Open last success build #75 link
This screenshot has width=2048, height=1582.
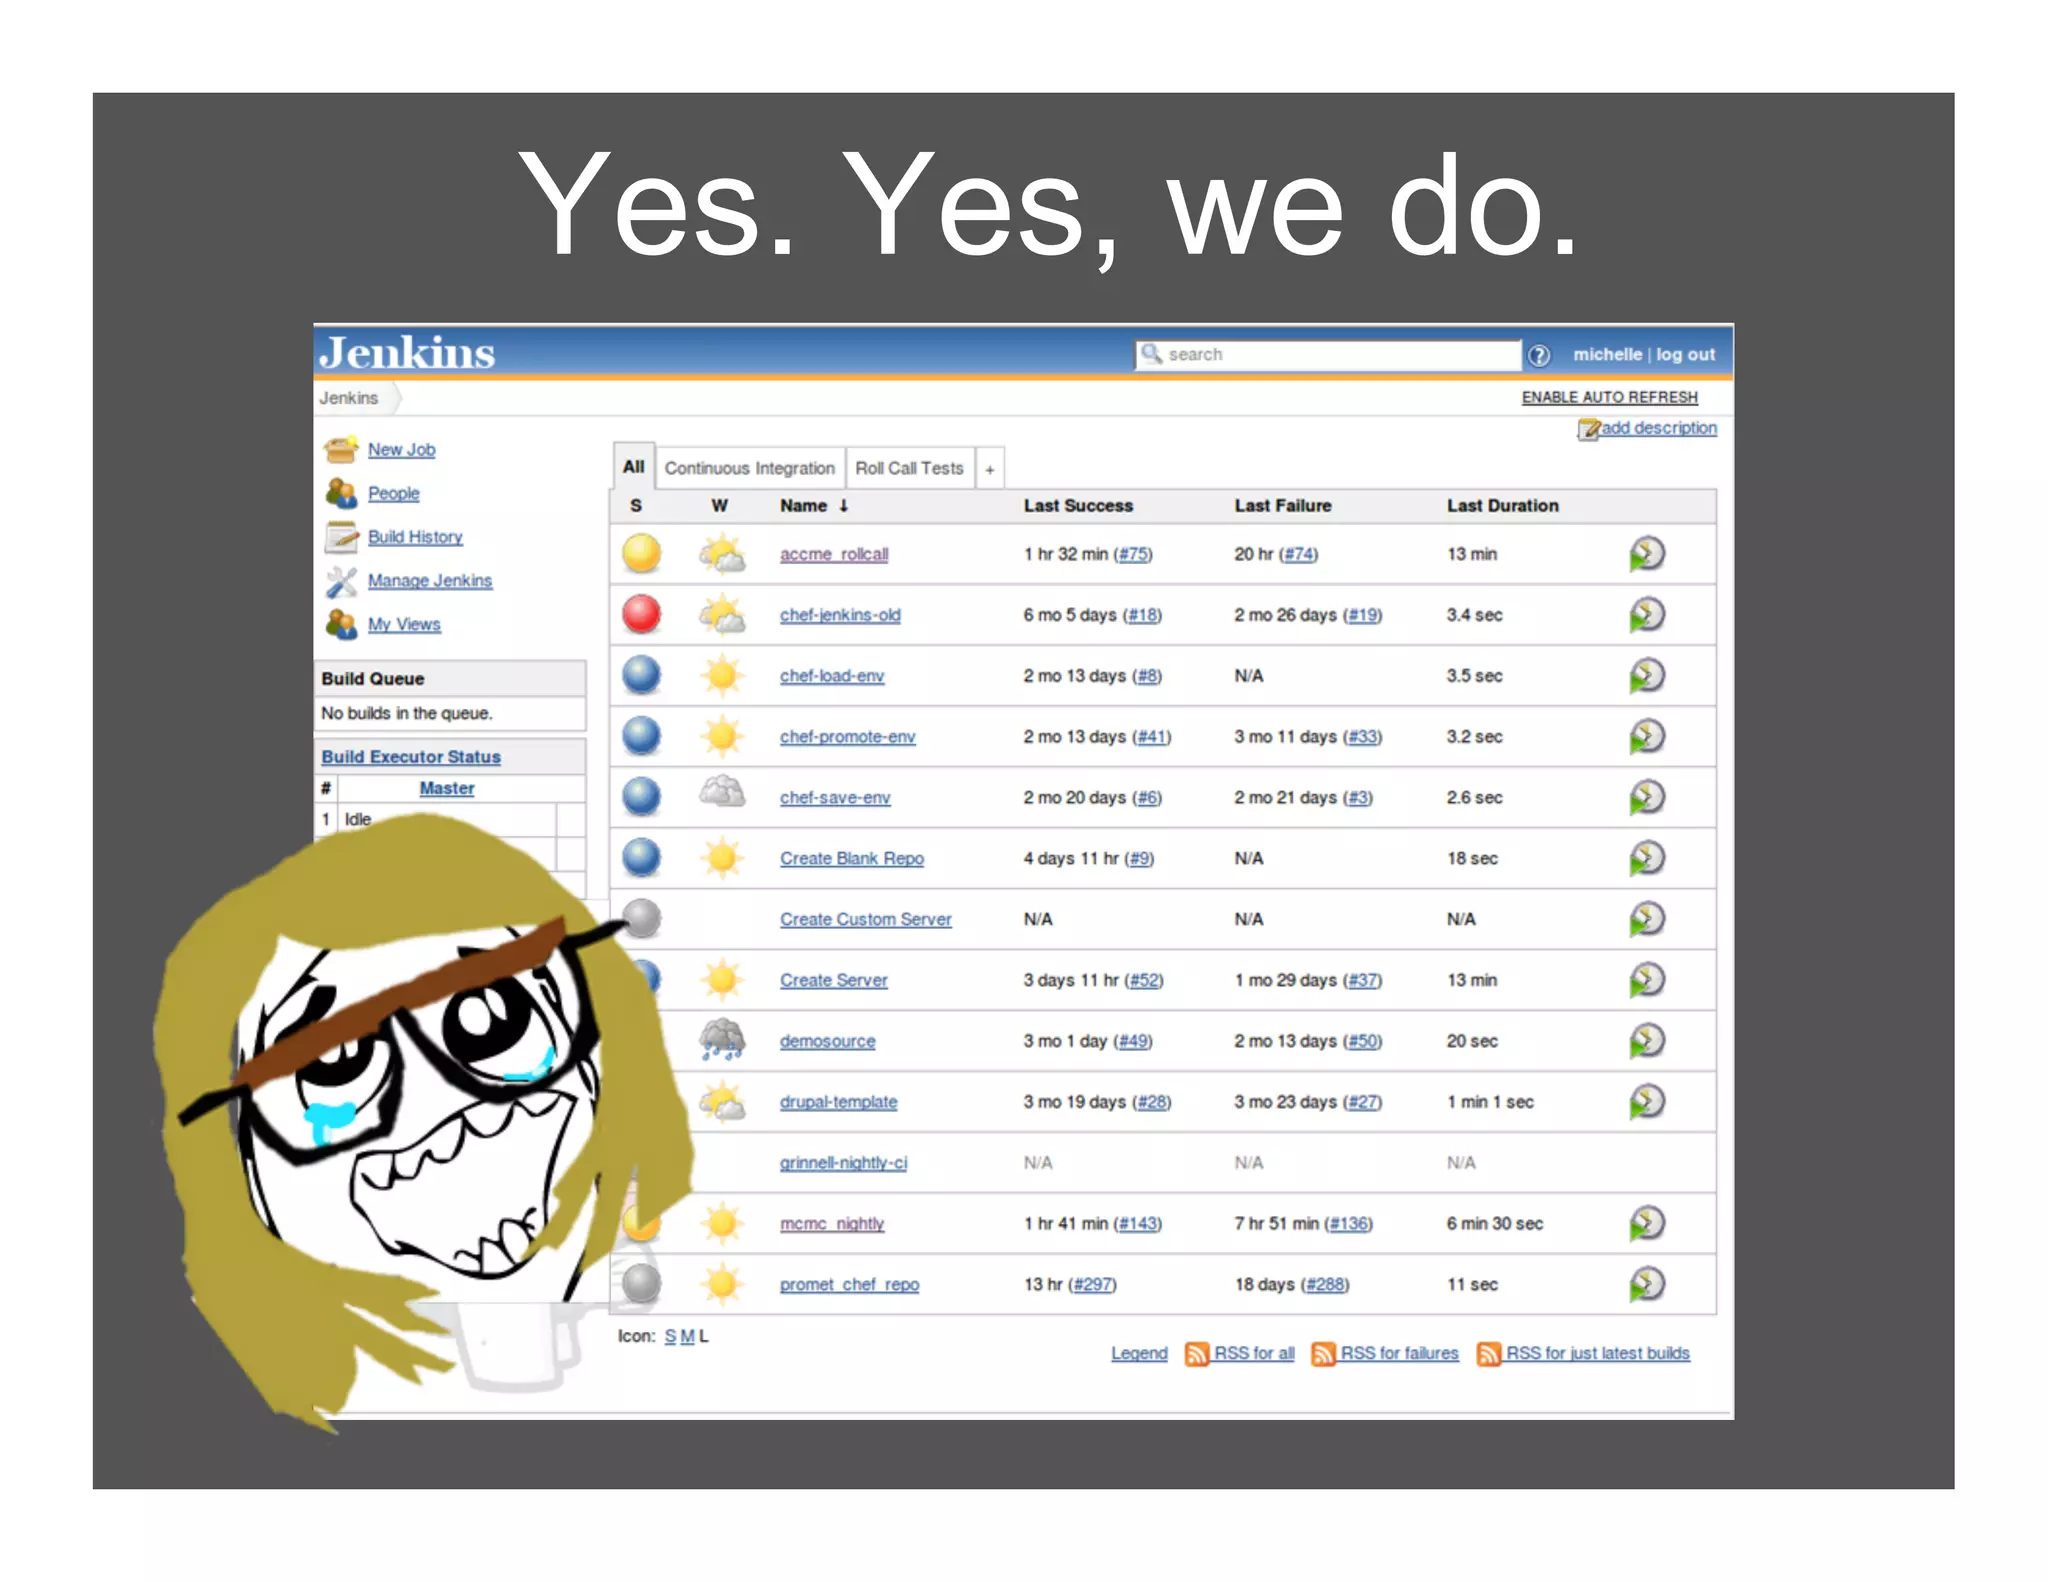tap(1133, 554)
